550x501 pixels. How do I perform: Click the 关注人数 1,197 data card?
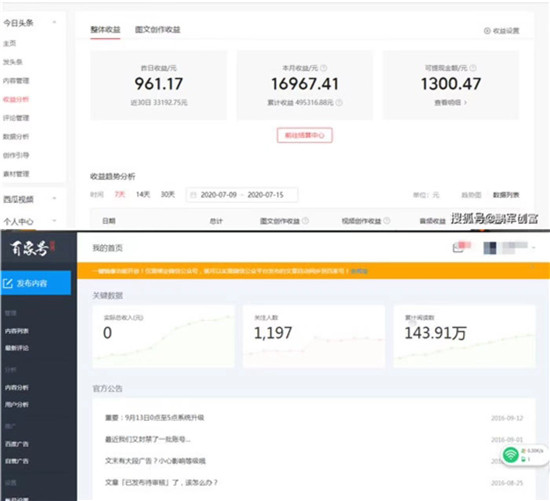(x=314, y=336)
